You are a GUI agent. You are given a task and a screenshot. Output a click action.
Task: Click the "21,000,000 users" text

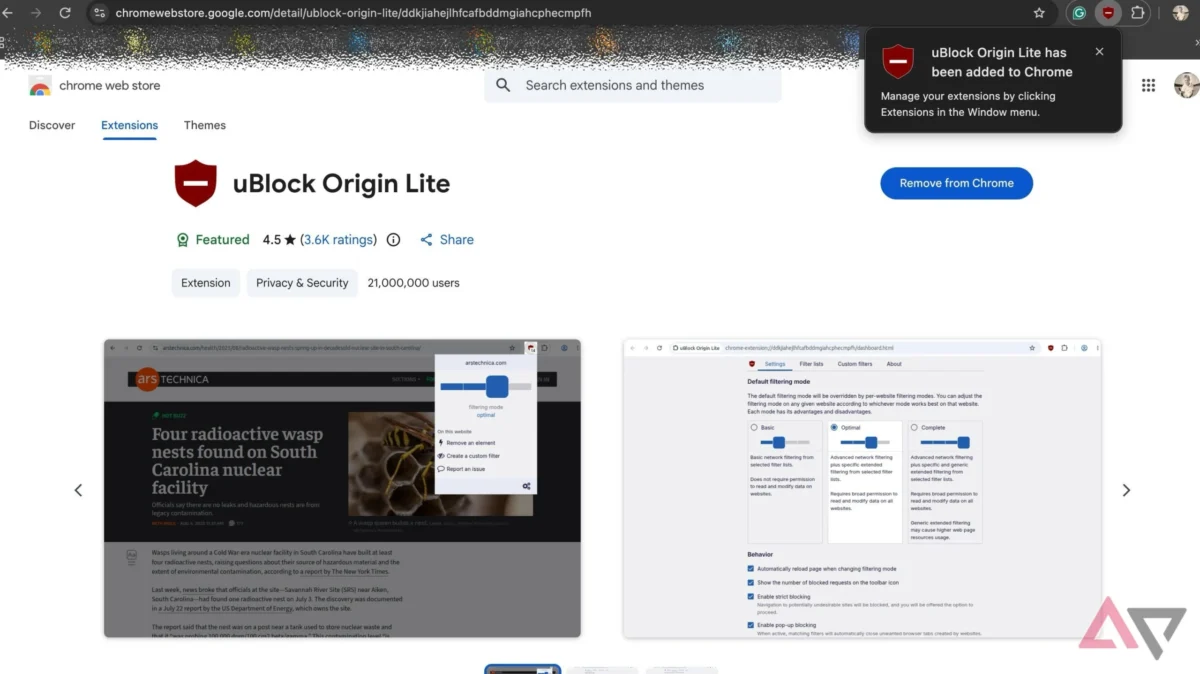(x=414, y=283)
